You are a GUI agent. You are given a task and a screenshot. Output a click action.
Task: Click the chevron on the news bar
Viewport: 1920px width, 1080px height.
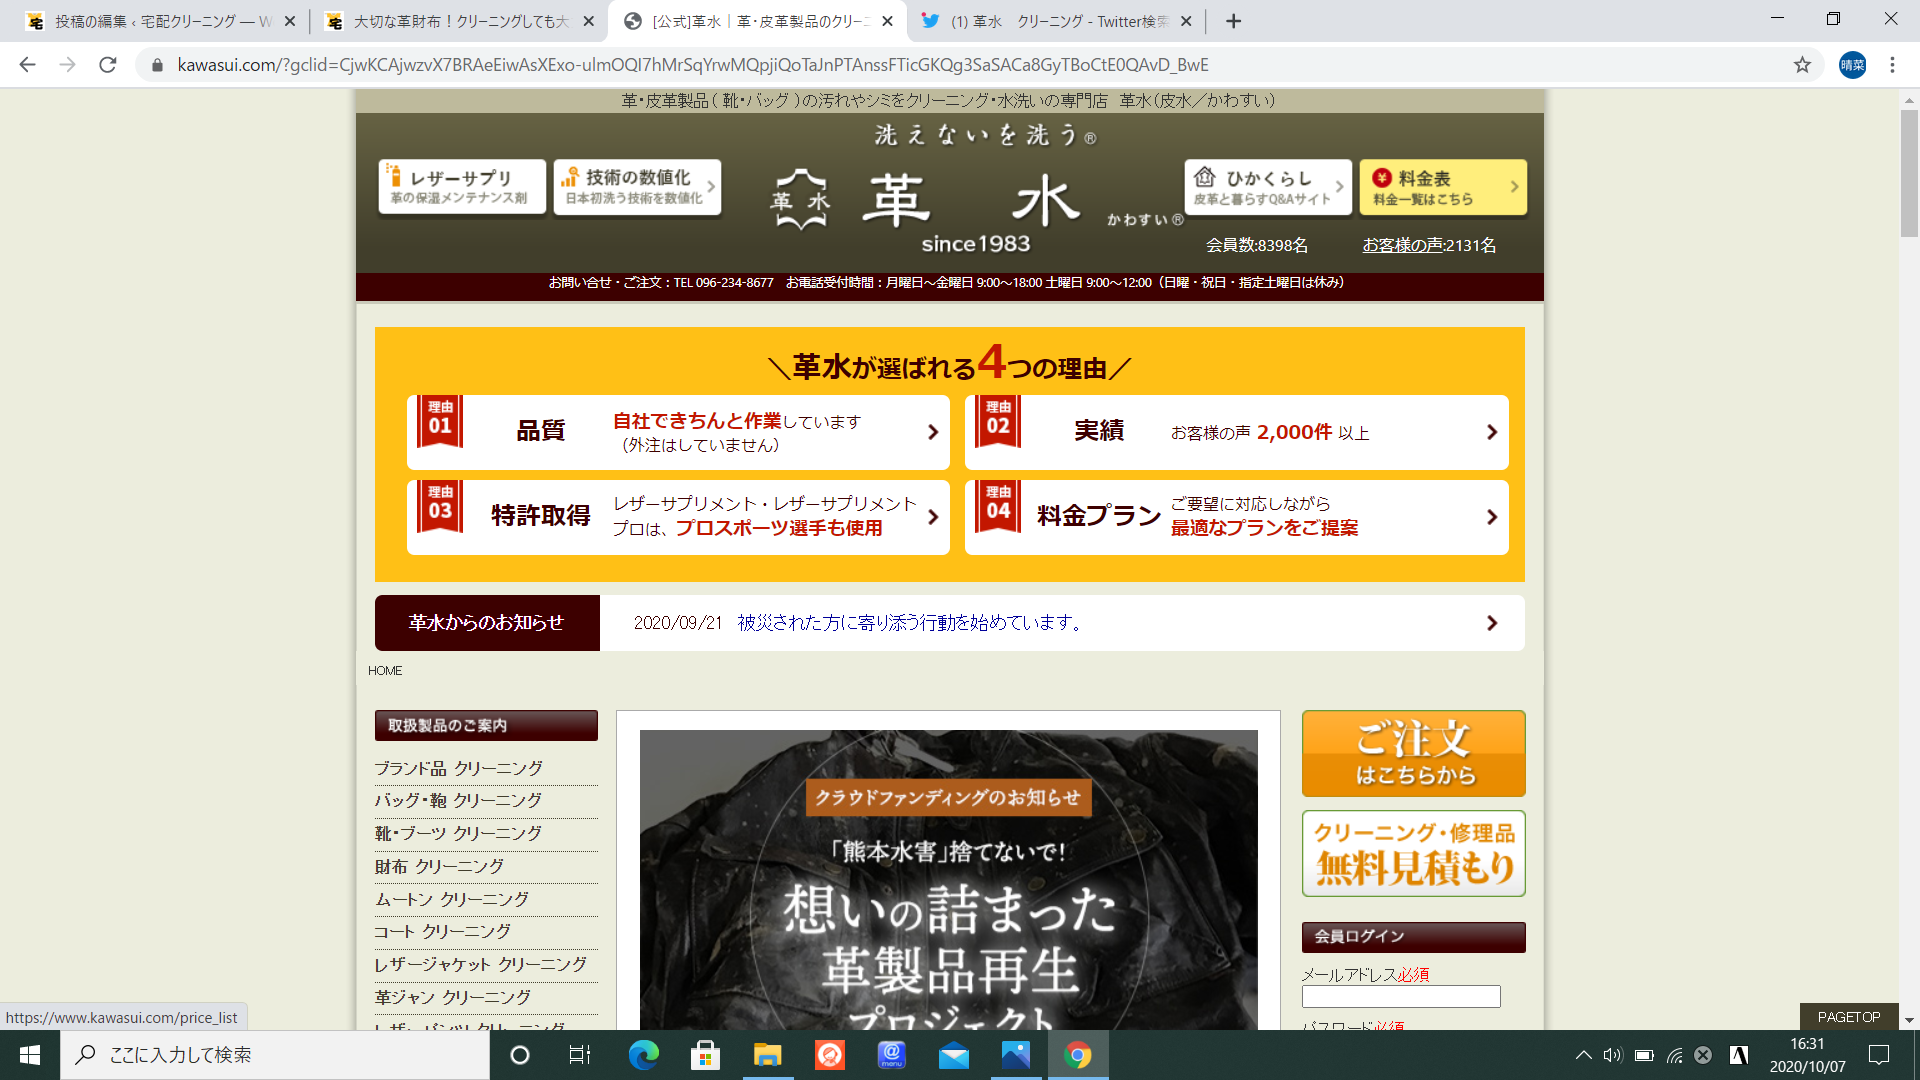(x=1492, y=623)
